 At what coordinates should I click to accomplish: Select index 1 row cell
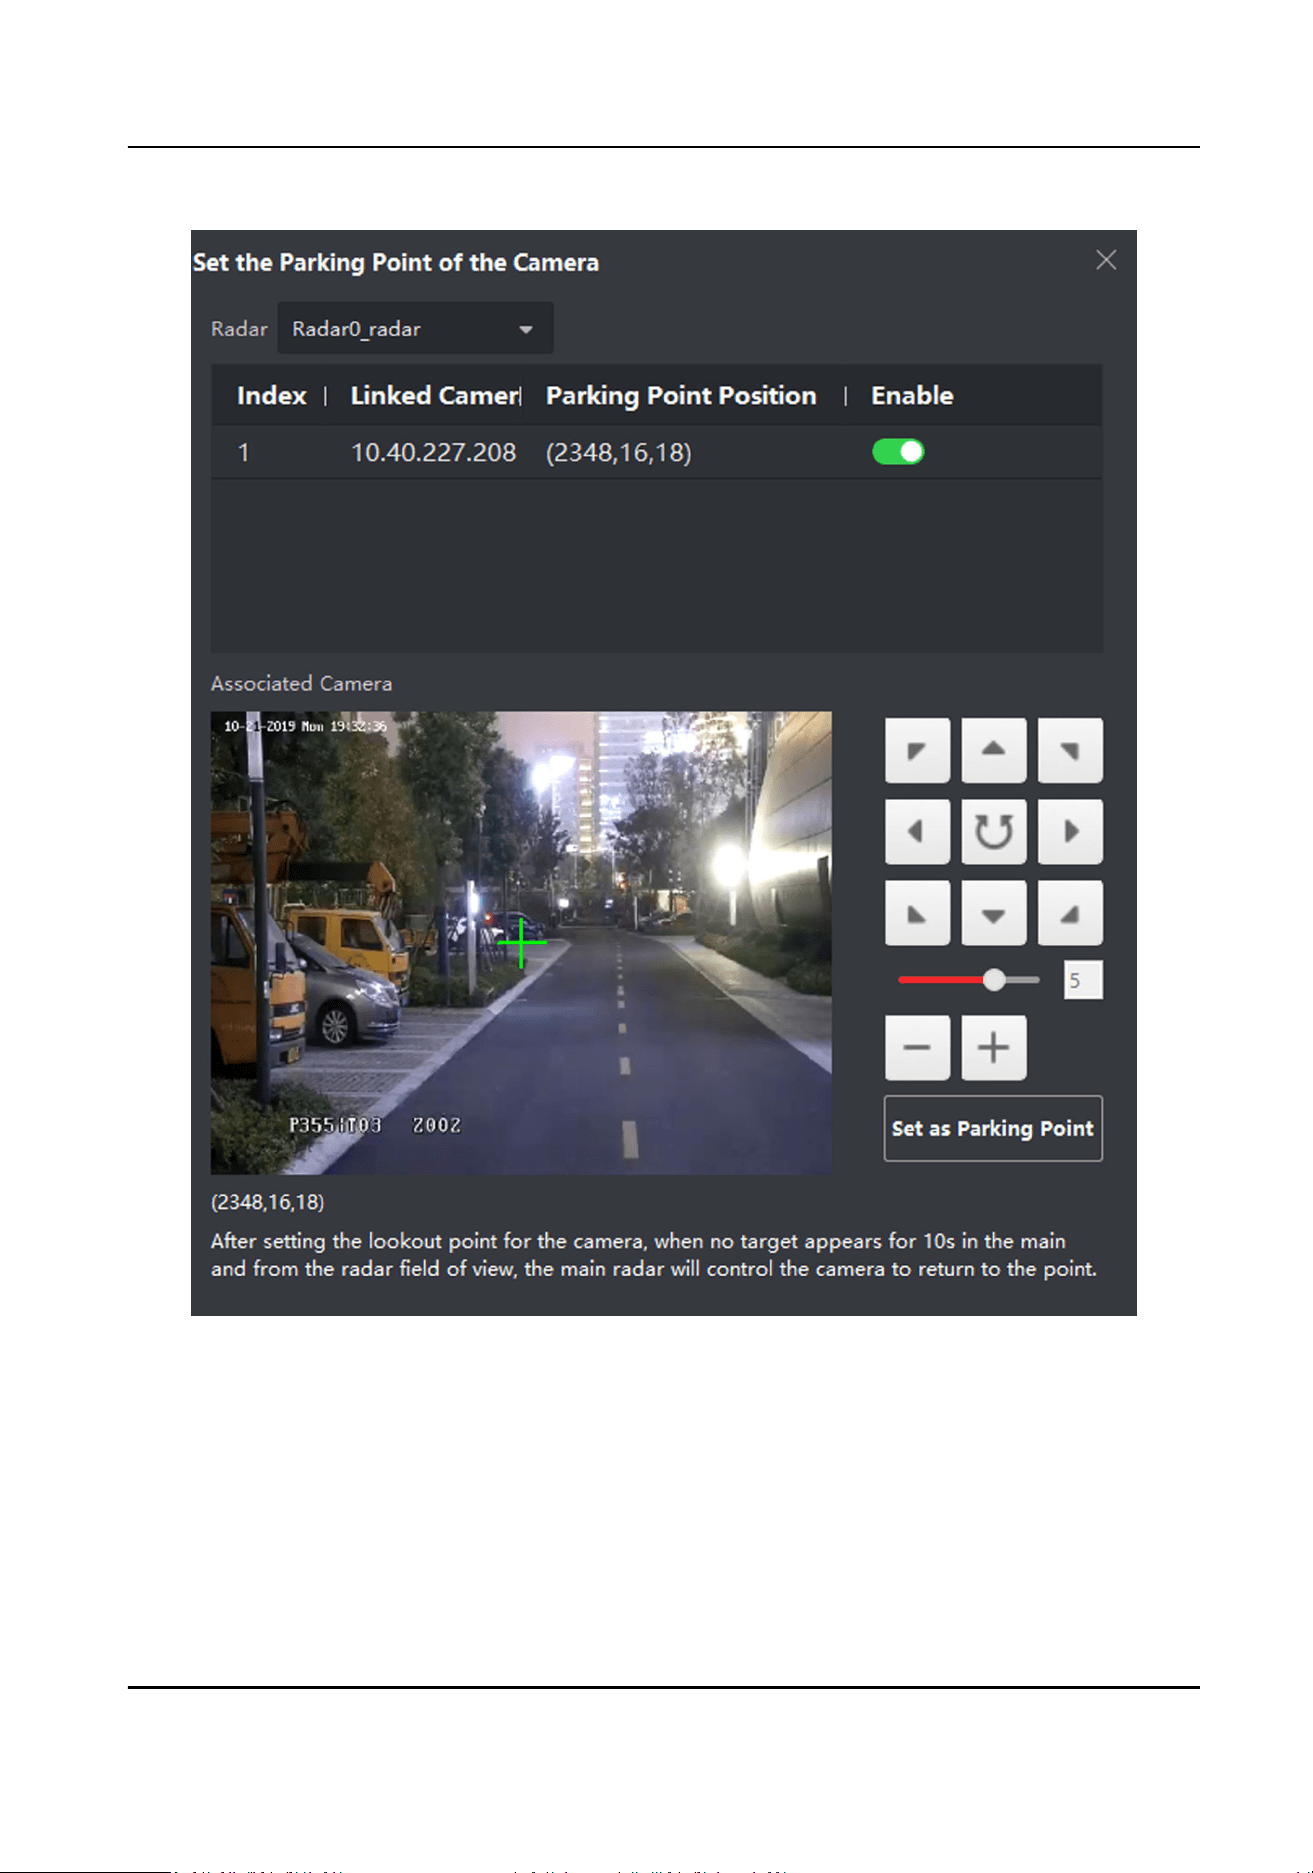243,453
